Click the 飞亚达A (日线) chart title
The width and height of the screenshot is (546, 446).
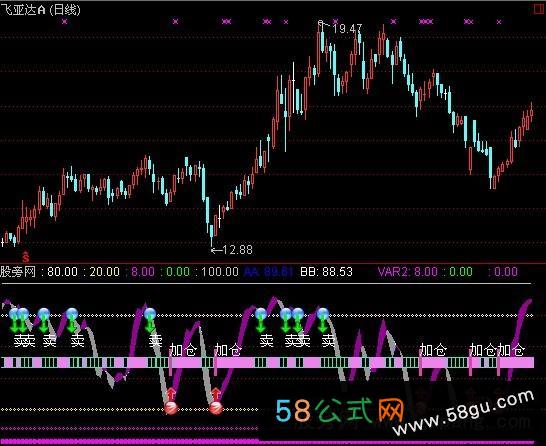(40, 9)
